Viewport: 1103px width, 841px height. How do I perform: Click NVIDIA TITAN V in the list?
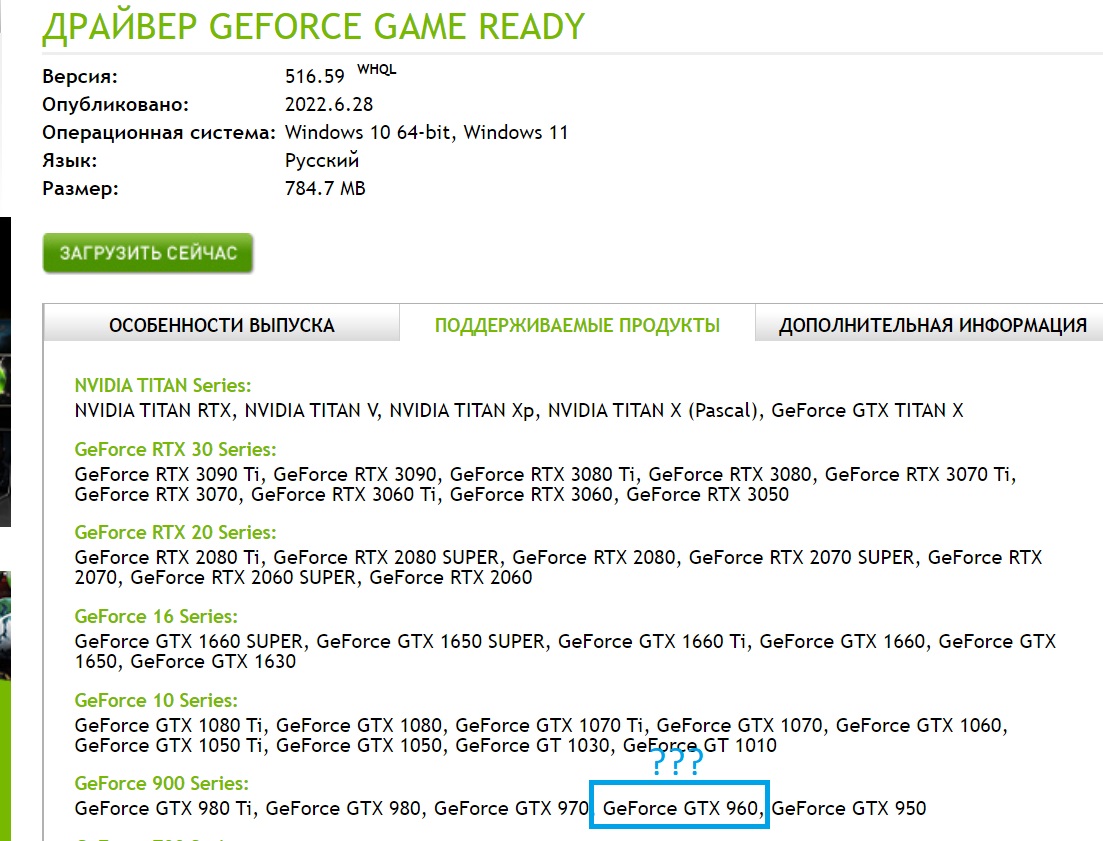click(x=311, y=411)
